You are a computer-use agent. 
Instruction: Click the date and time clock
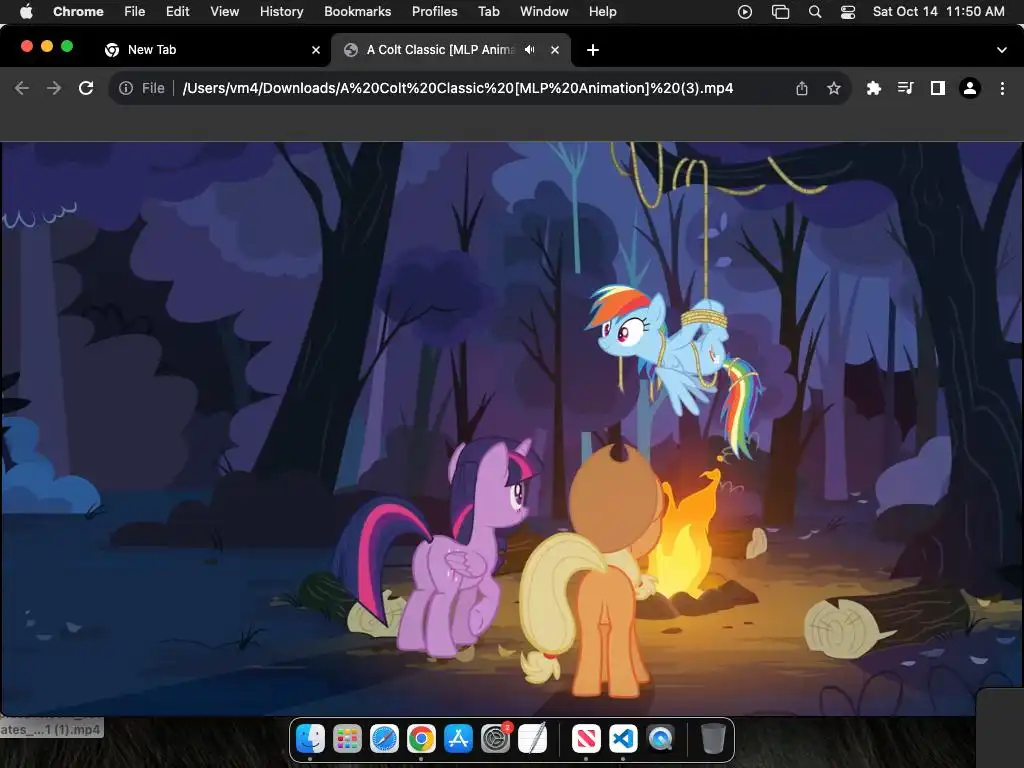pyautogui.click(x=938, y=11)
